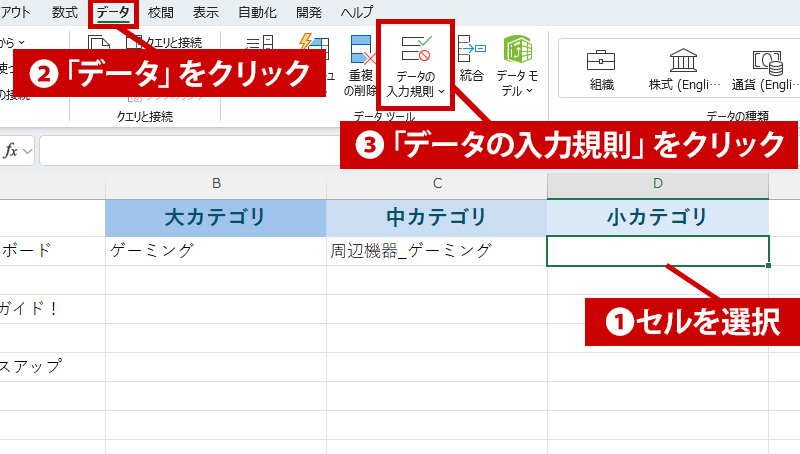Image resolution: width=800 pixels, height=454 pixels.
Task: Open the データ モデル icon
Action: (x=517, y=49)
